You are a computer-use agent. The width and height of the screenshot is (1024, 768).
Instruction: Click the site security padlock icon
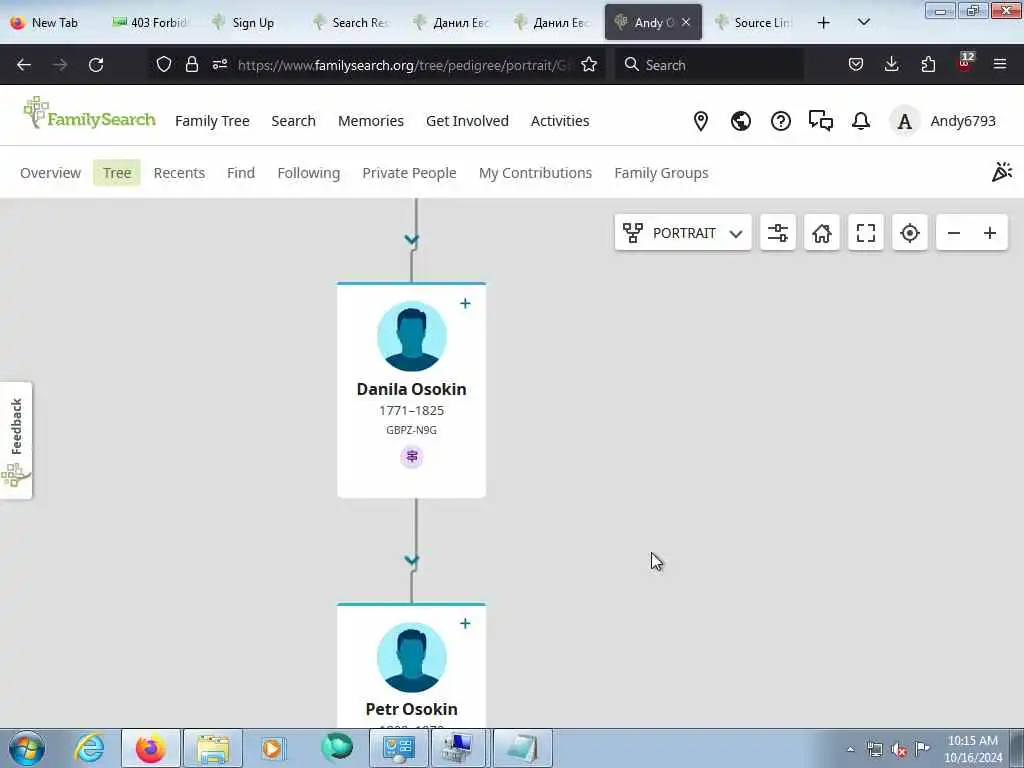coord(191,64)
